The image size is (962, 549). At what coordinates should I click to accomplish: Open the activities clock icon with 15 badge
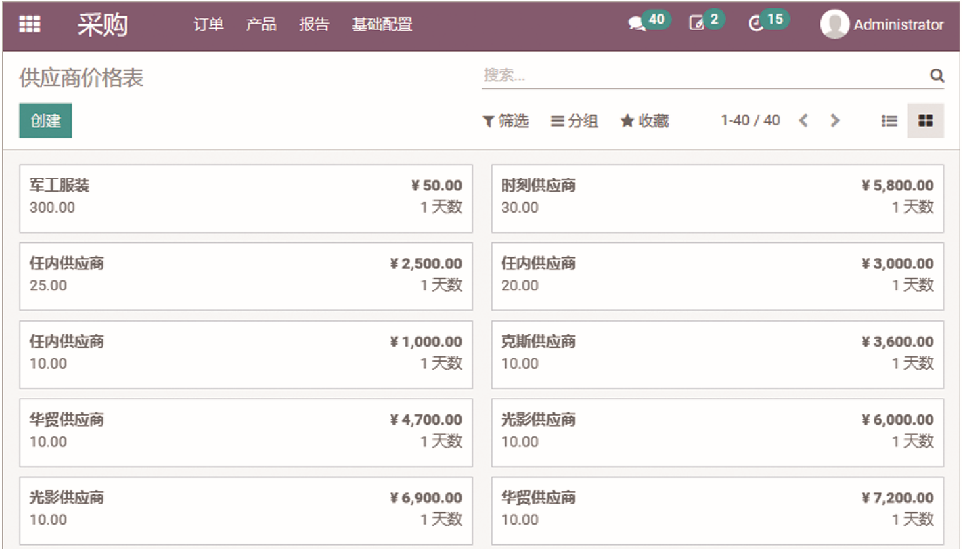point(756,24)
